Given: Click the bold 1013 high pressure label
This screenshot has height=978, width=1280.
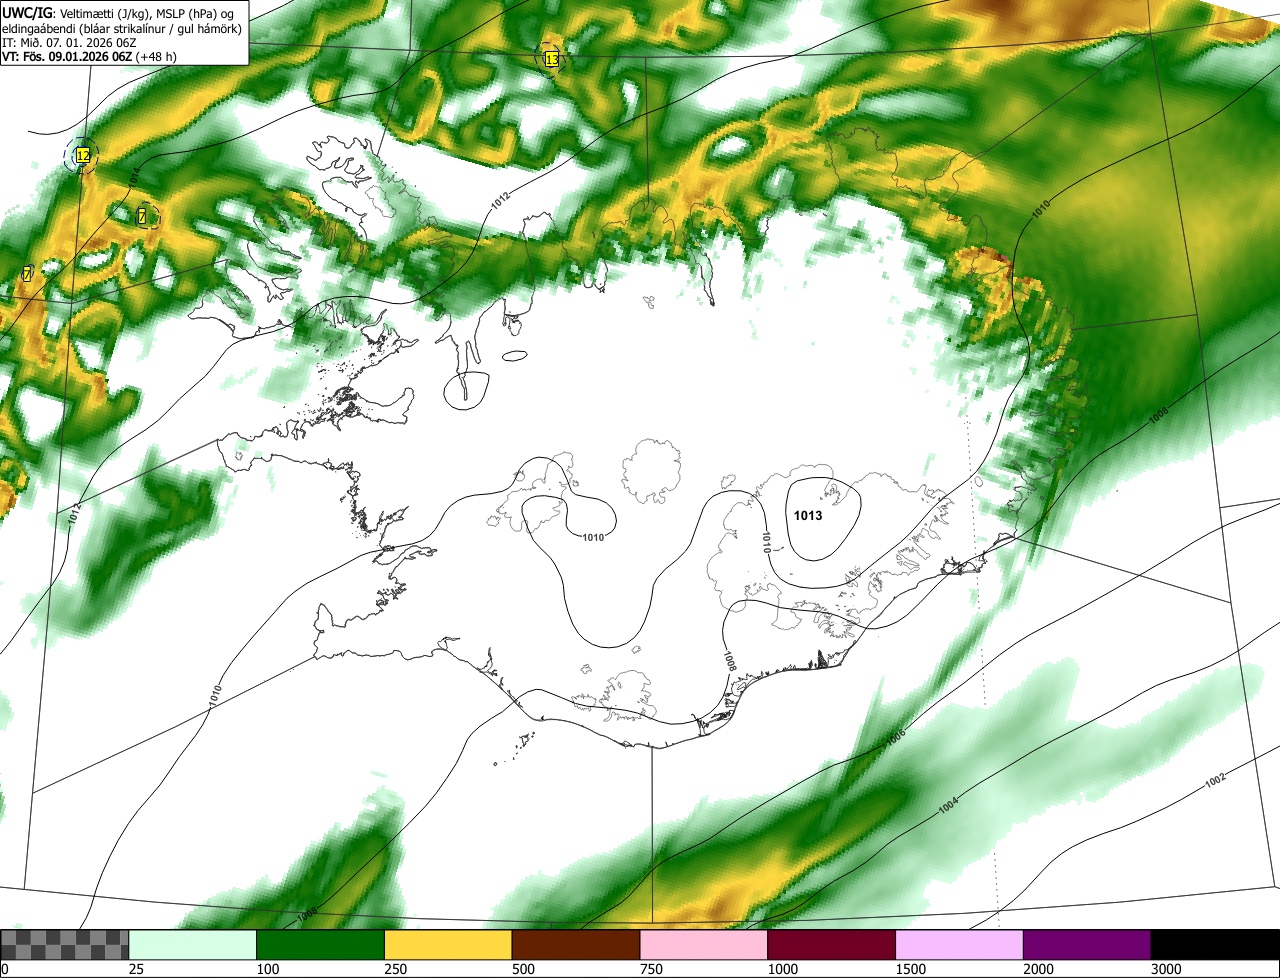Looking at the screenshot, I should [x=808, y=516].
